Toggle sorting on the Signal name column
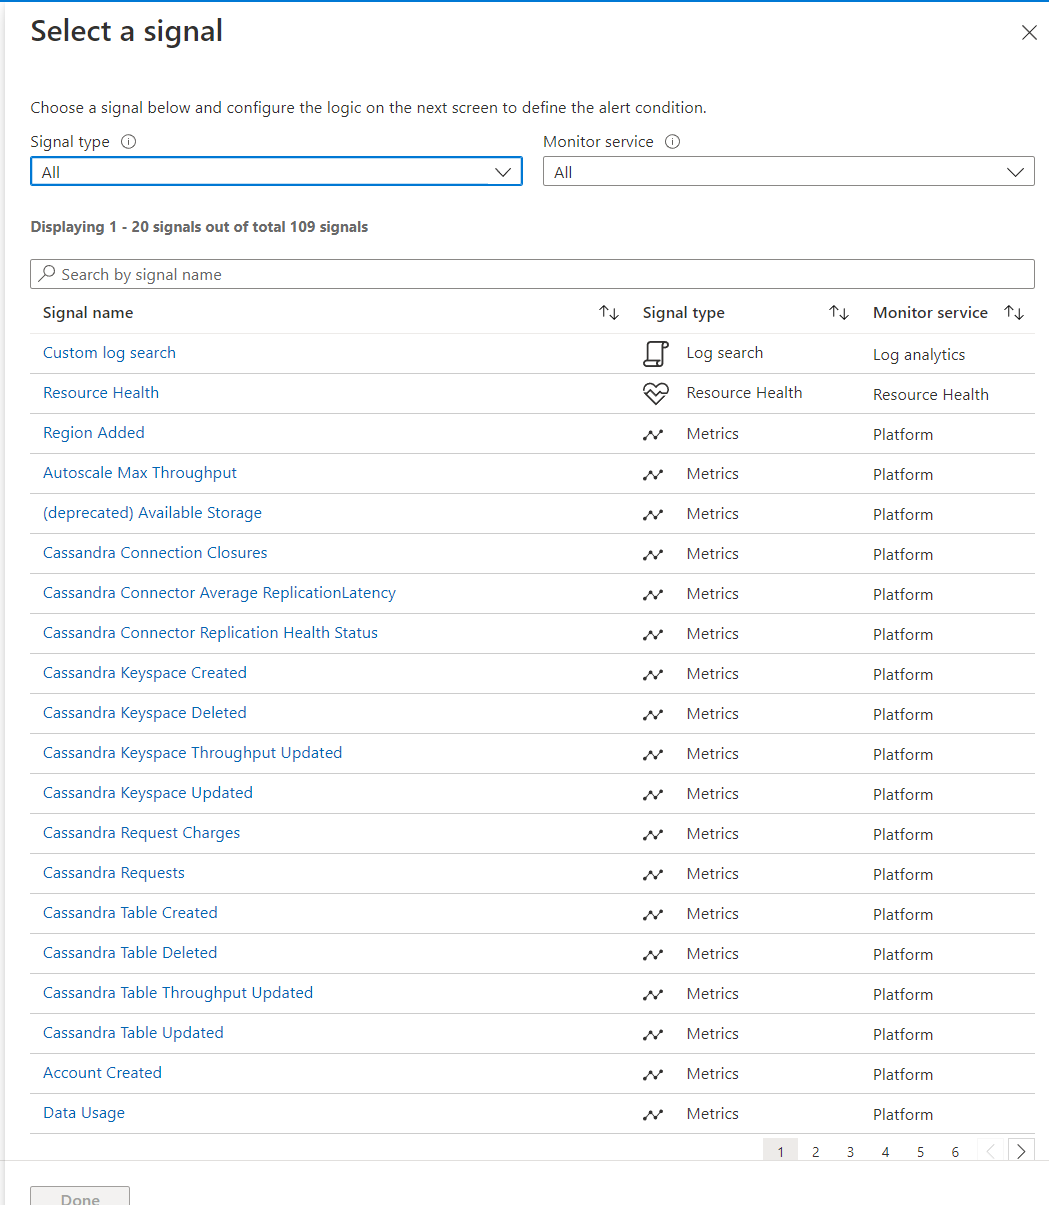Screen dimensions: 1049x1205 pyautogui.click(x=609, y=312)
